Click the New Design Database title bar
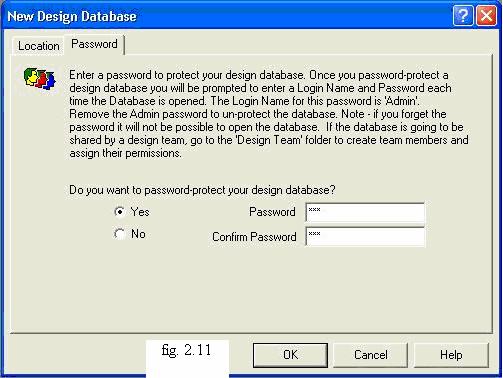The height and width of the screenshot is (378, 503). 227,16
